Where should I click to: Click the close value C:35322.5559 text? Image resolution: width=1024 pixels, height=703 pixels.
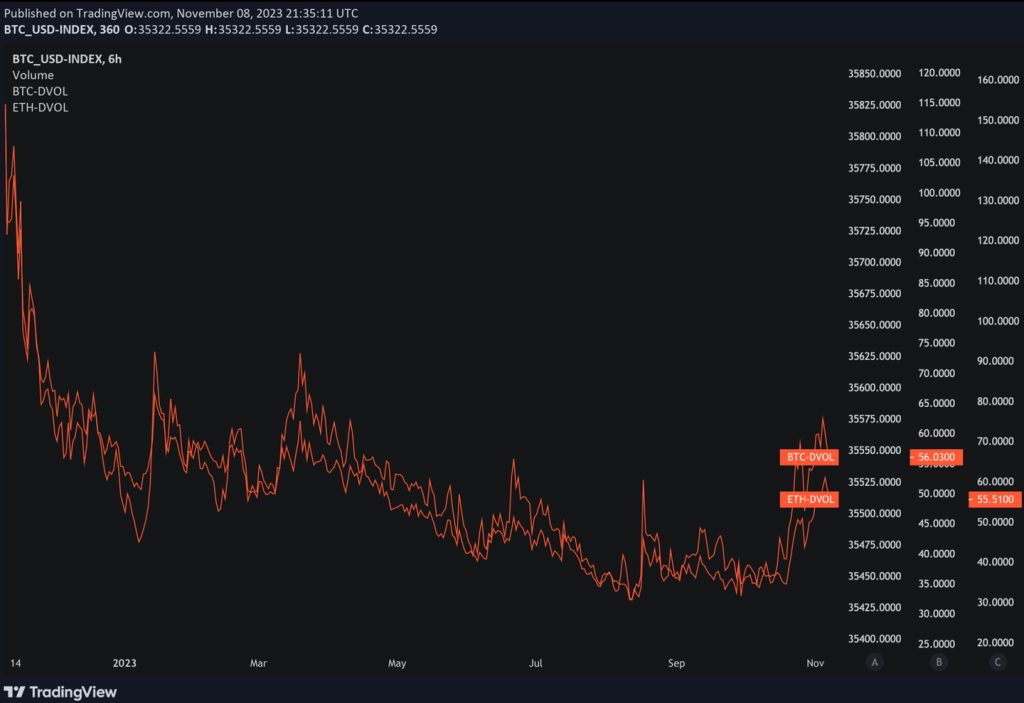point(398,29)
